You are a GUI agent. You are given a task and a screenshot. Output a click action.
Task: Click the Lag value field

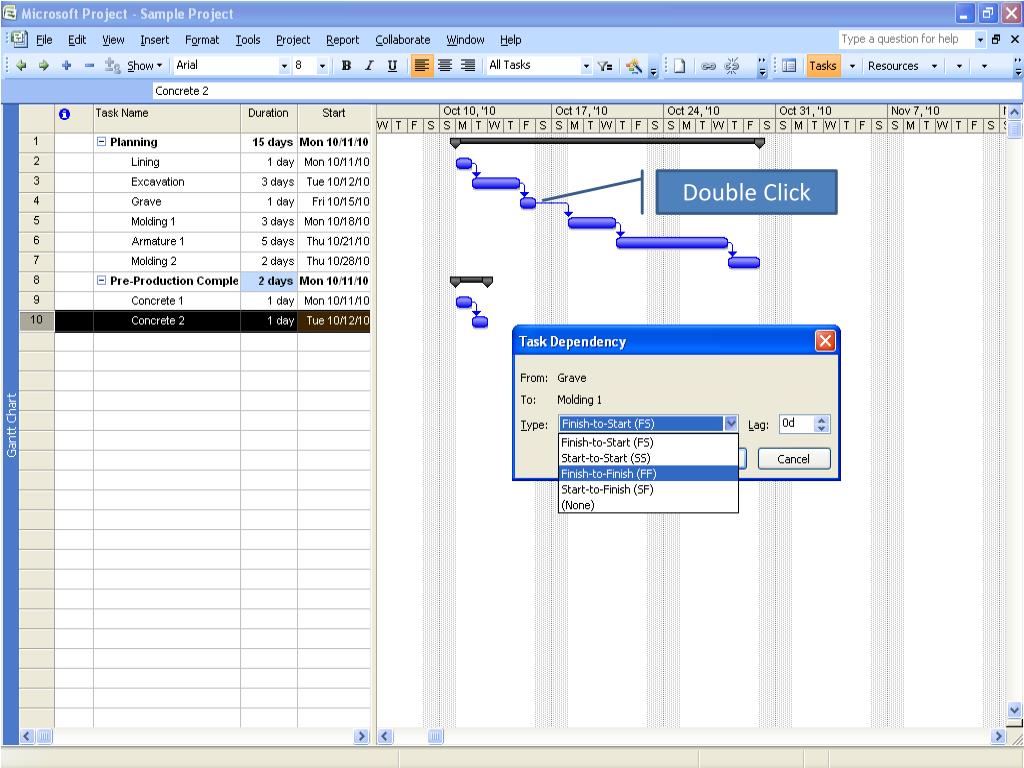coord(797,423)
